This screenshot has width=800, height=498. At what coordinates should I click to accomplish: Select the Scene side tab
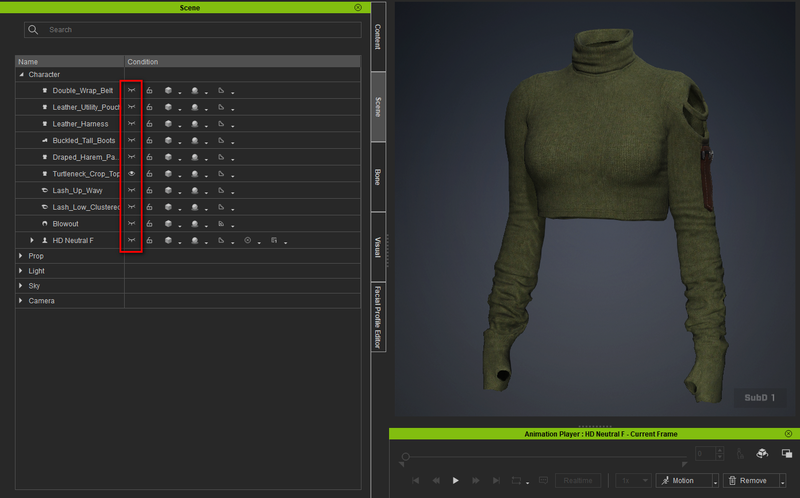[378, 107]
